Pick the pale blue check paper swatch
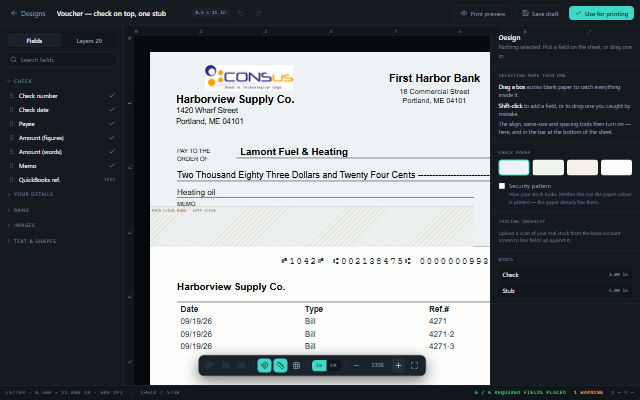Screen dimensions: 640x400 tap(514, 167)
